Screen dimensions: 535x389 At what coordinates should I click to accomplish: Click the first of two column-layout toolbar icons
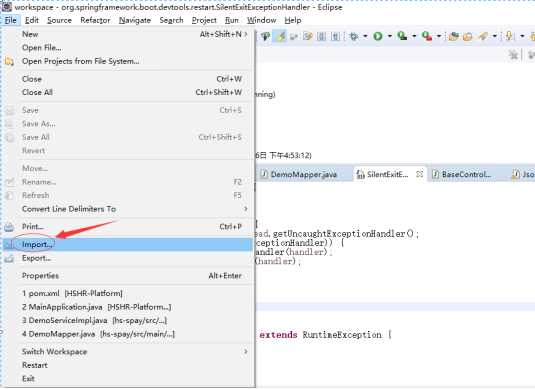click(x=321, y=36)
